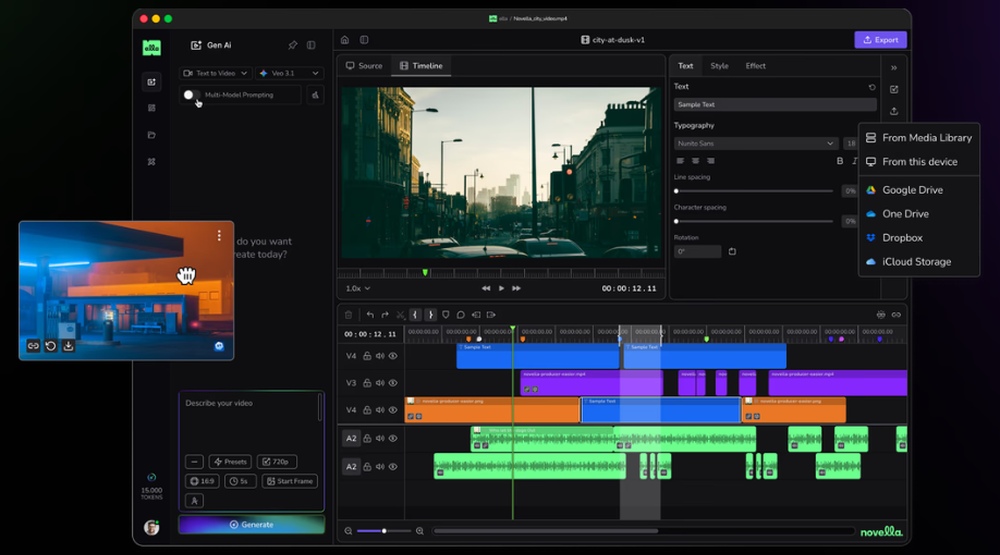Screen dimensions: 1000x555
Task: Copy link of generated thumbnail clip
Action: click(x=33, y=346)
